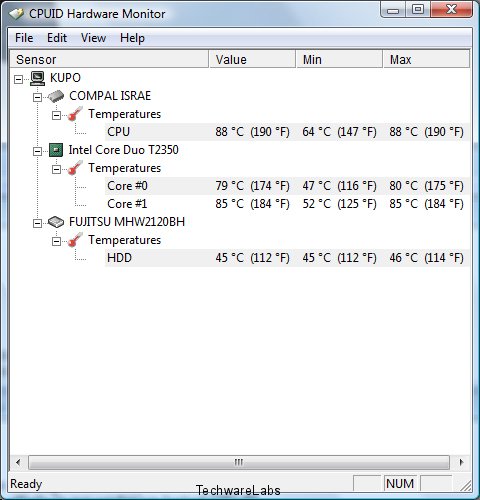Viewport: 480px width, 500px height.
Task: Open the Edit menu
Action: click(57, 38)
